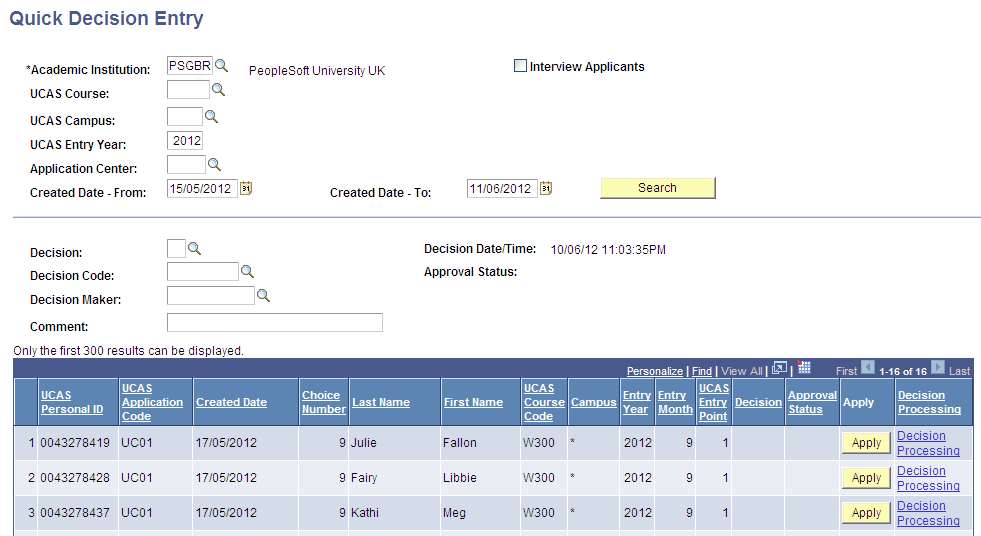Focus Created Date From field
Screen dimensions: 981x536
202,188
